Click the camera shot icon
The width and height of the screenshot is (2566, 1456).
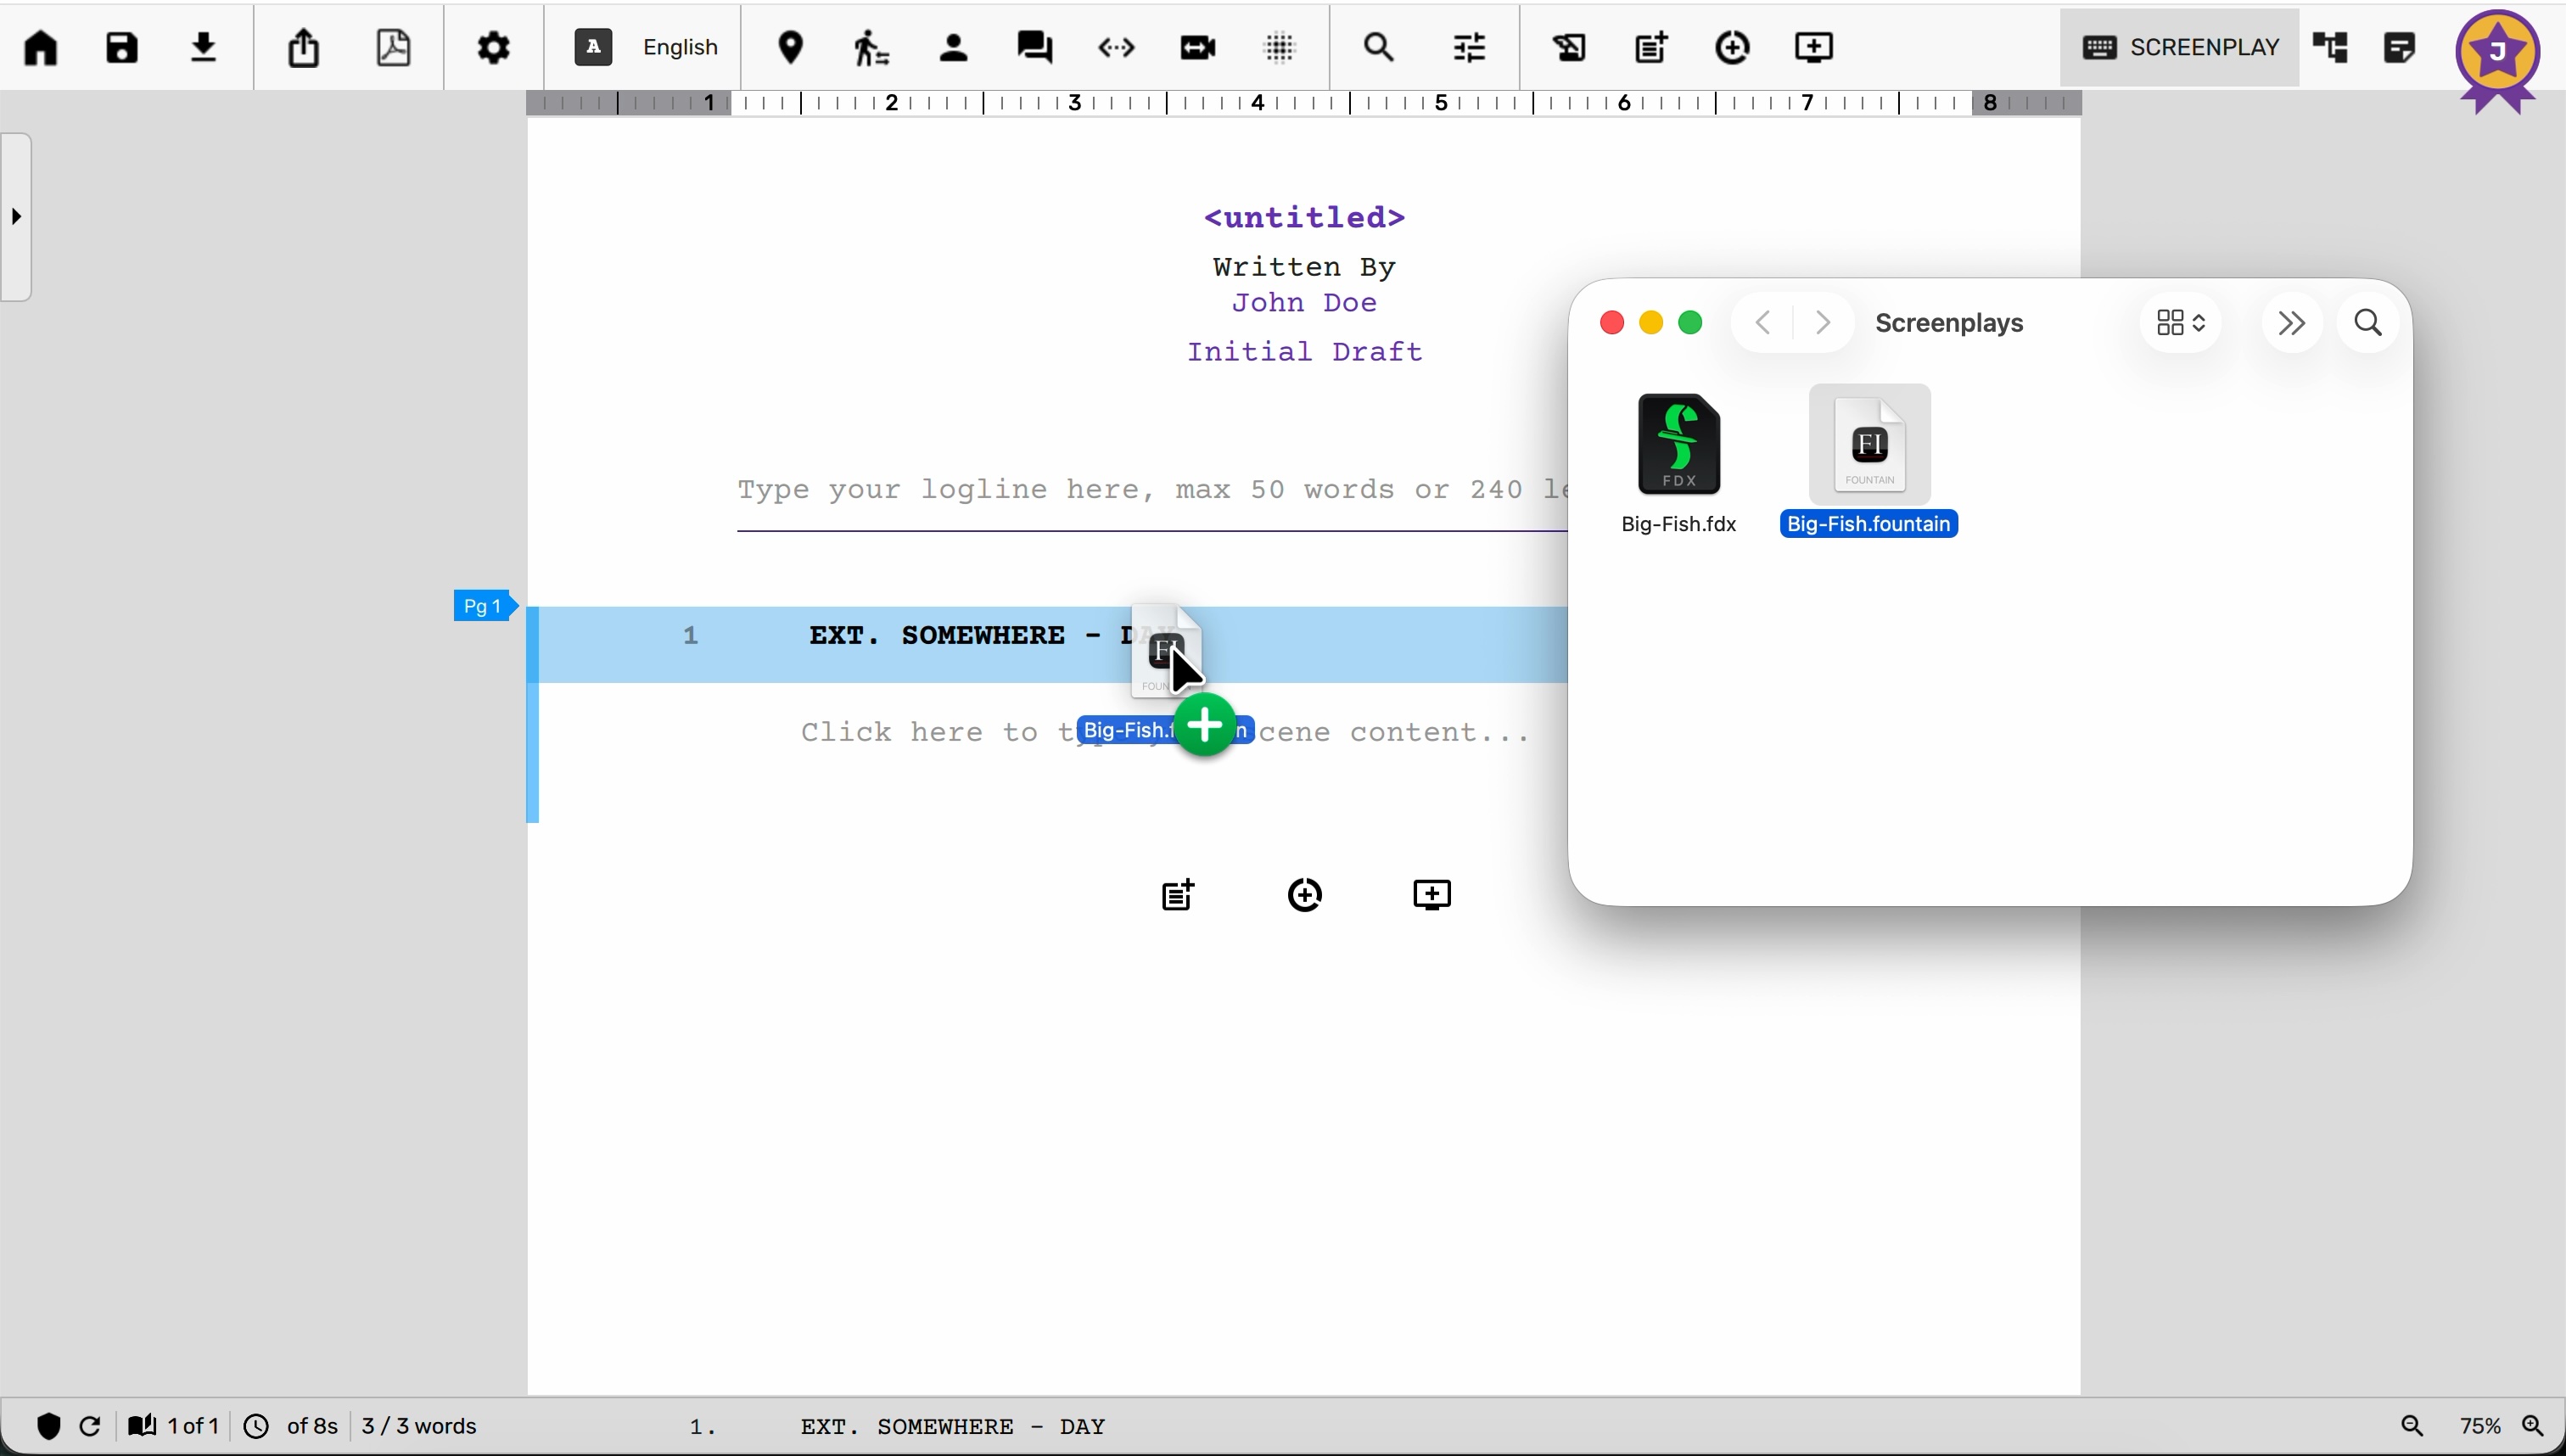[1199, 48]
